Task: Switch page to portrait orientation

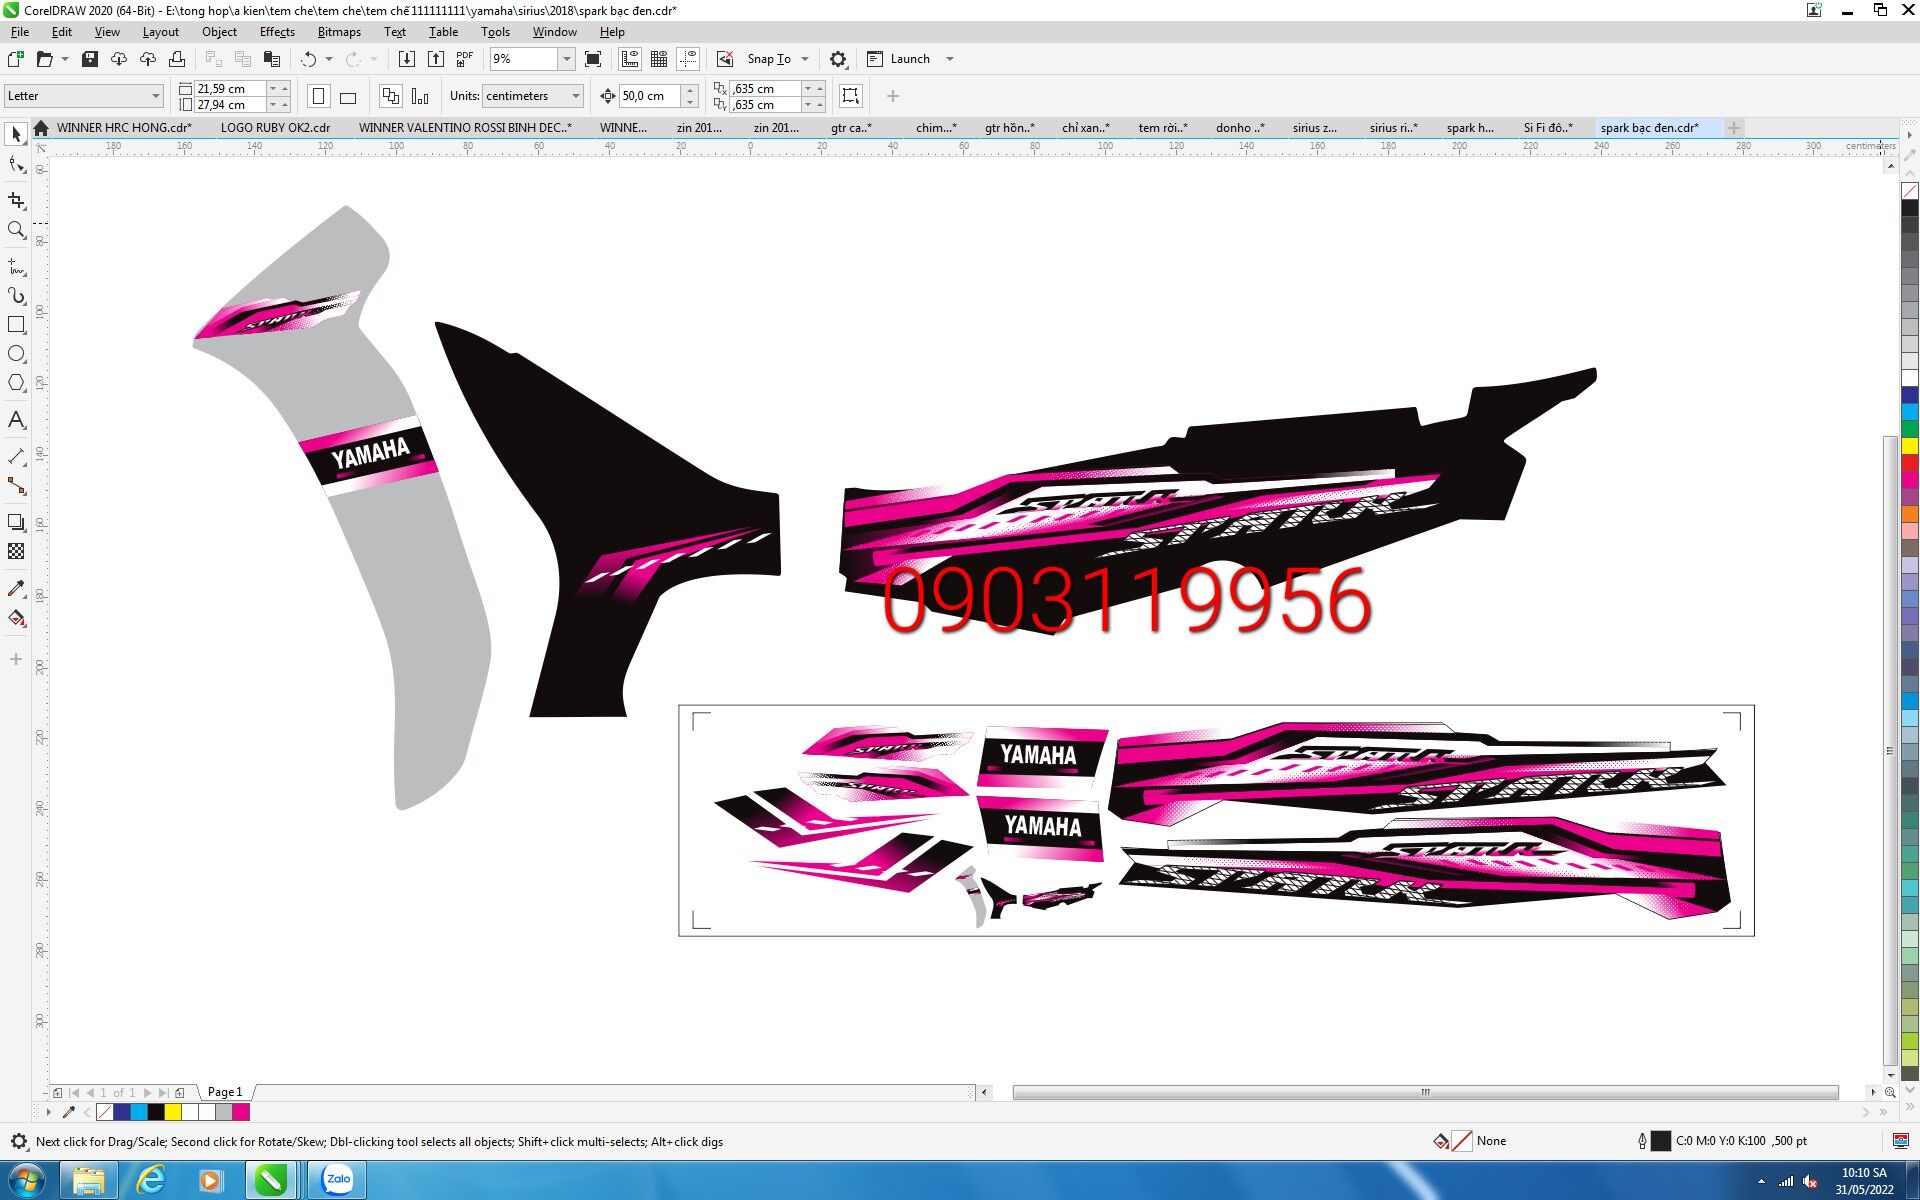Action: 318,96
